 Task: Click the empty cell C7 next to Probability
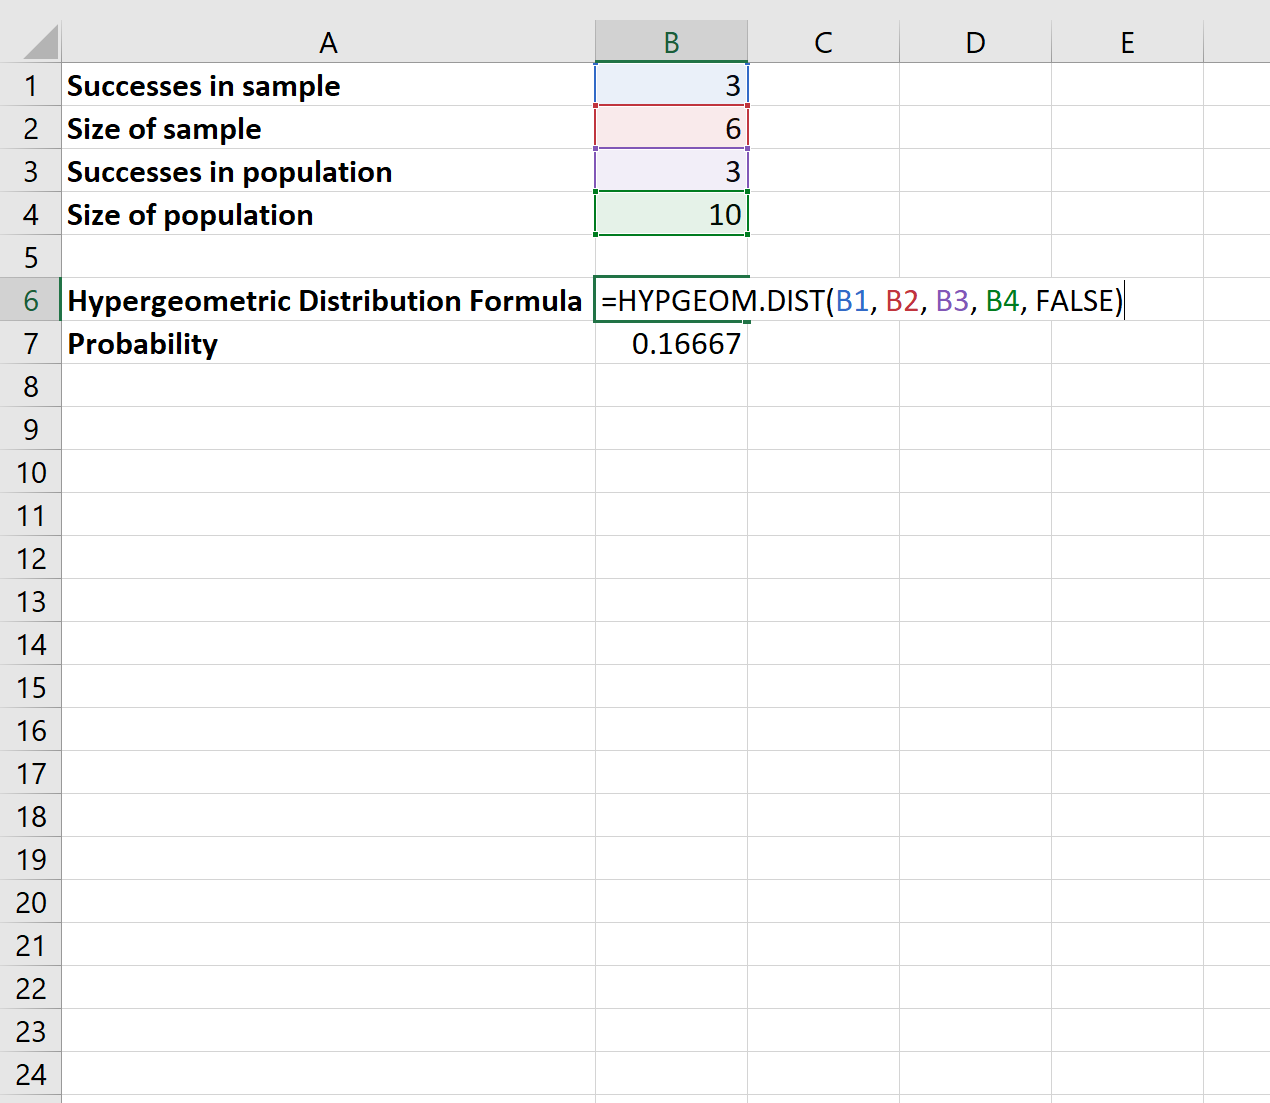click(x=823, y=342)
